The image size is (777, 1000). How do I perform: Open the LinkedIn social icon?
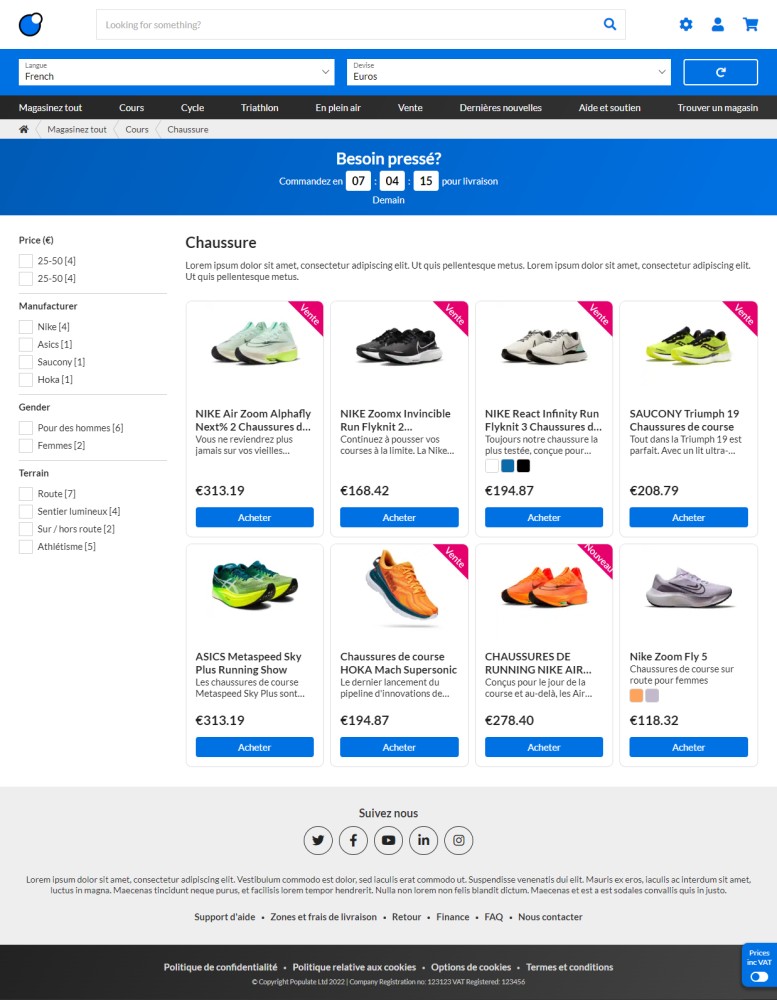[x=423, y=840]
